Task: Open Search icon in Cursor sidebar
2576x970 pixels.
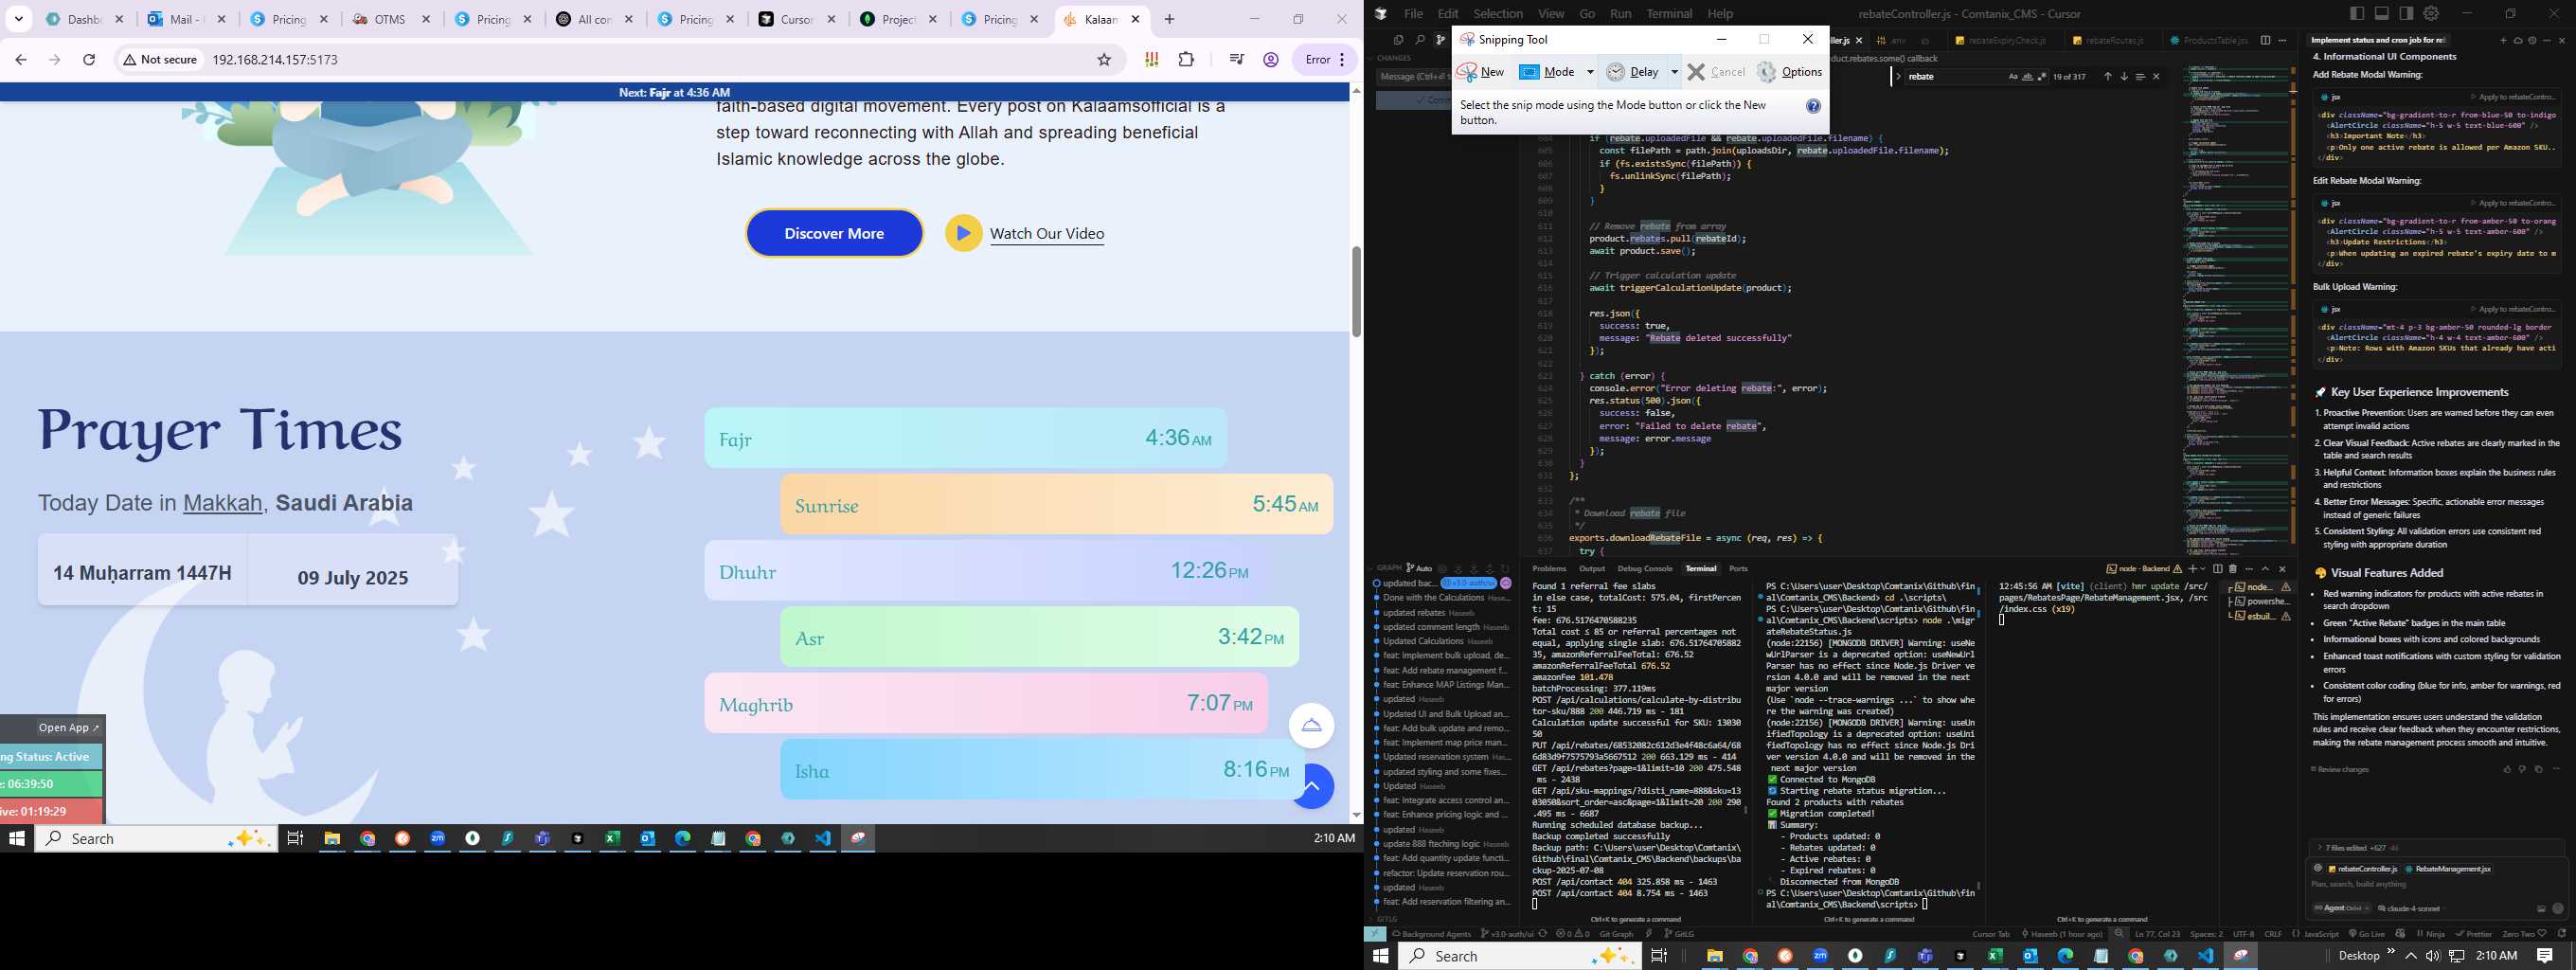Action: tap(1420, 40)
